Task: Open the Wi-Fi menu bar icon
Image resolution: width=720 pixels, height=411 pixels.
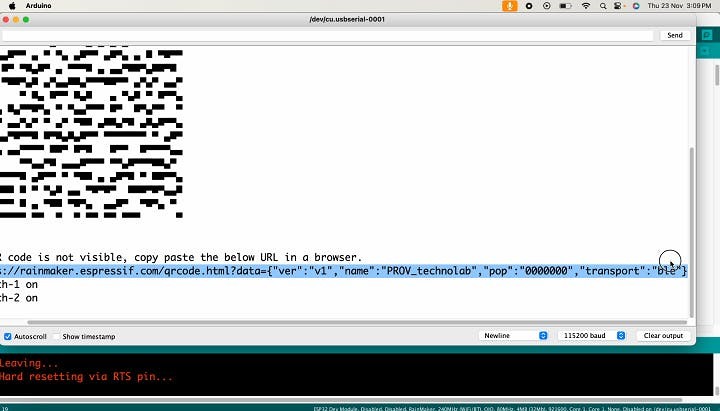Action: click(x=586, y=6)
